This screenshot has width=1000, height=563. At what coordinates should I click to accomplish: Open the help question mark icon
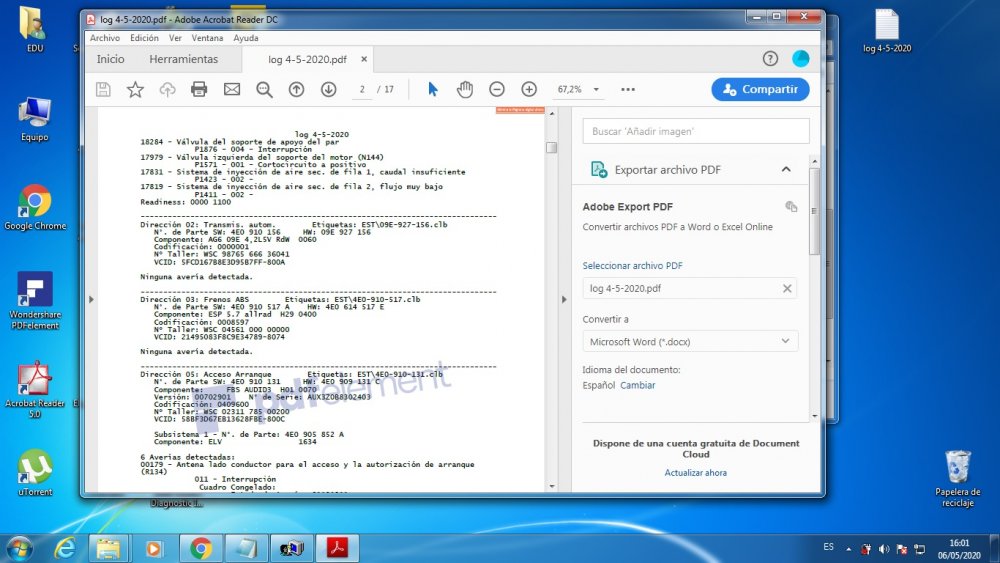coord(770,59)
